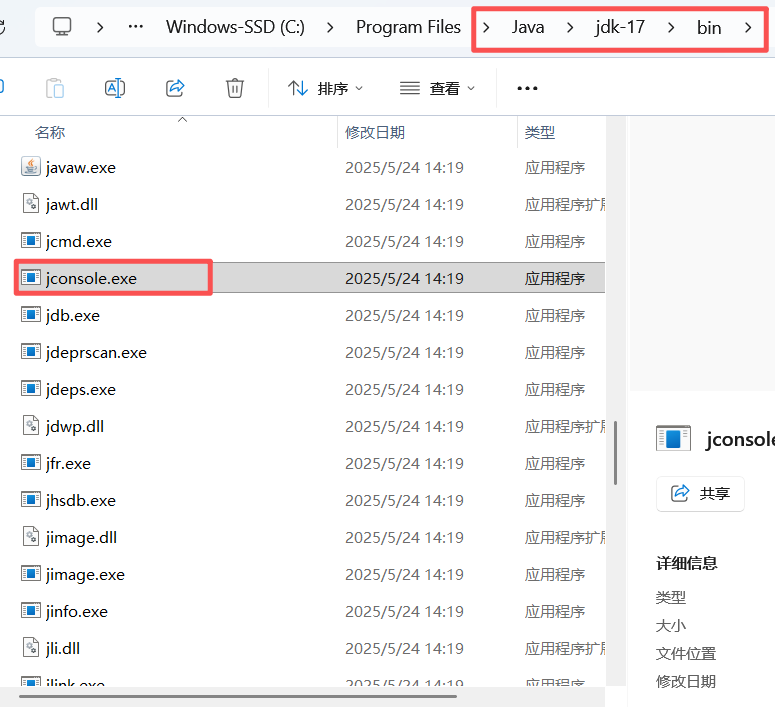Click the paste clipboard icon in toolbar
Image resolution: width=775 pixels, height=711 pixels.
[x=55, y=88]
